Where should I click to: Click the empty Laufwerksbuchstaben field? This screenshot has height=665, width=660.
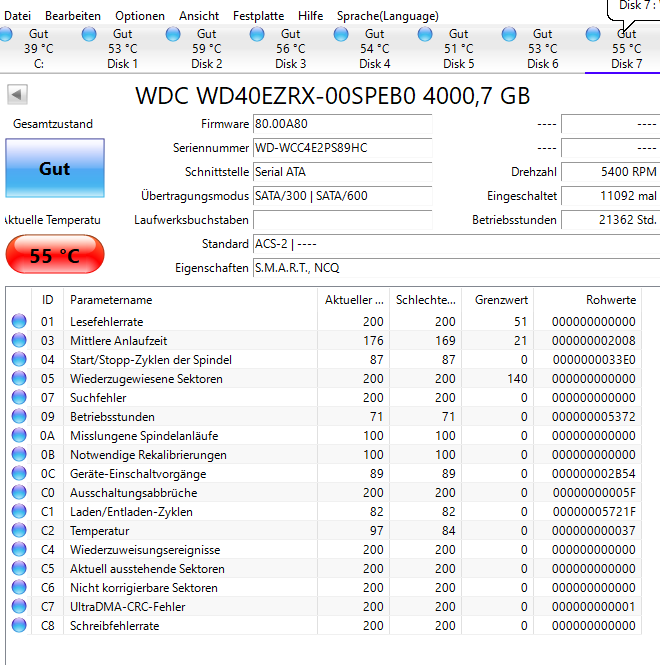(343, 220)
